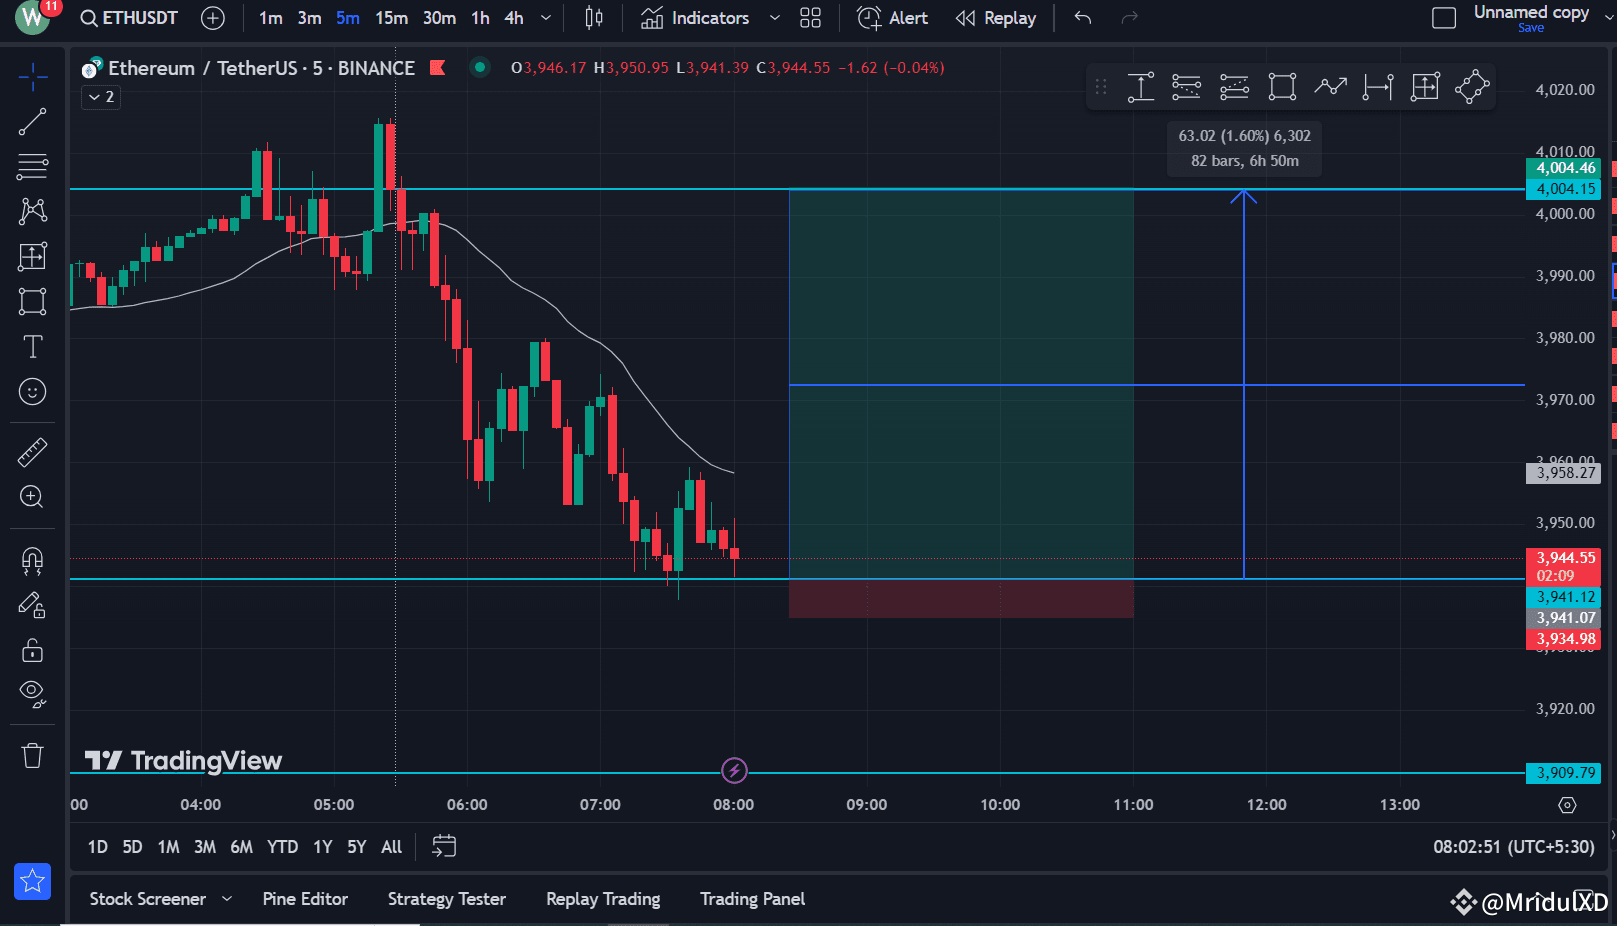Image resolution: width=1617 pixels, height=926 pixels.
Task: Remove objects with the trash icon
Action: (32, 755)
